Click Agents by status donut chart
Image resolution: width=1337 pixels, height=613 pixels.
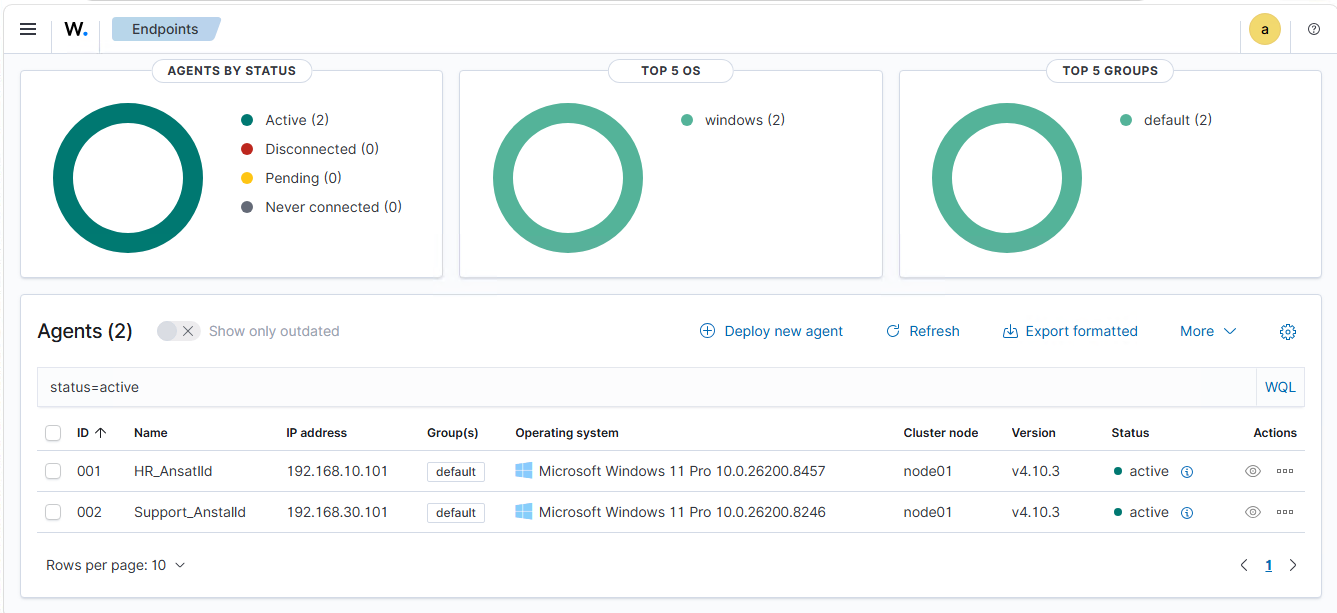coord(128,178)
